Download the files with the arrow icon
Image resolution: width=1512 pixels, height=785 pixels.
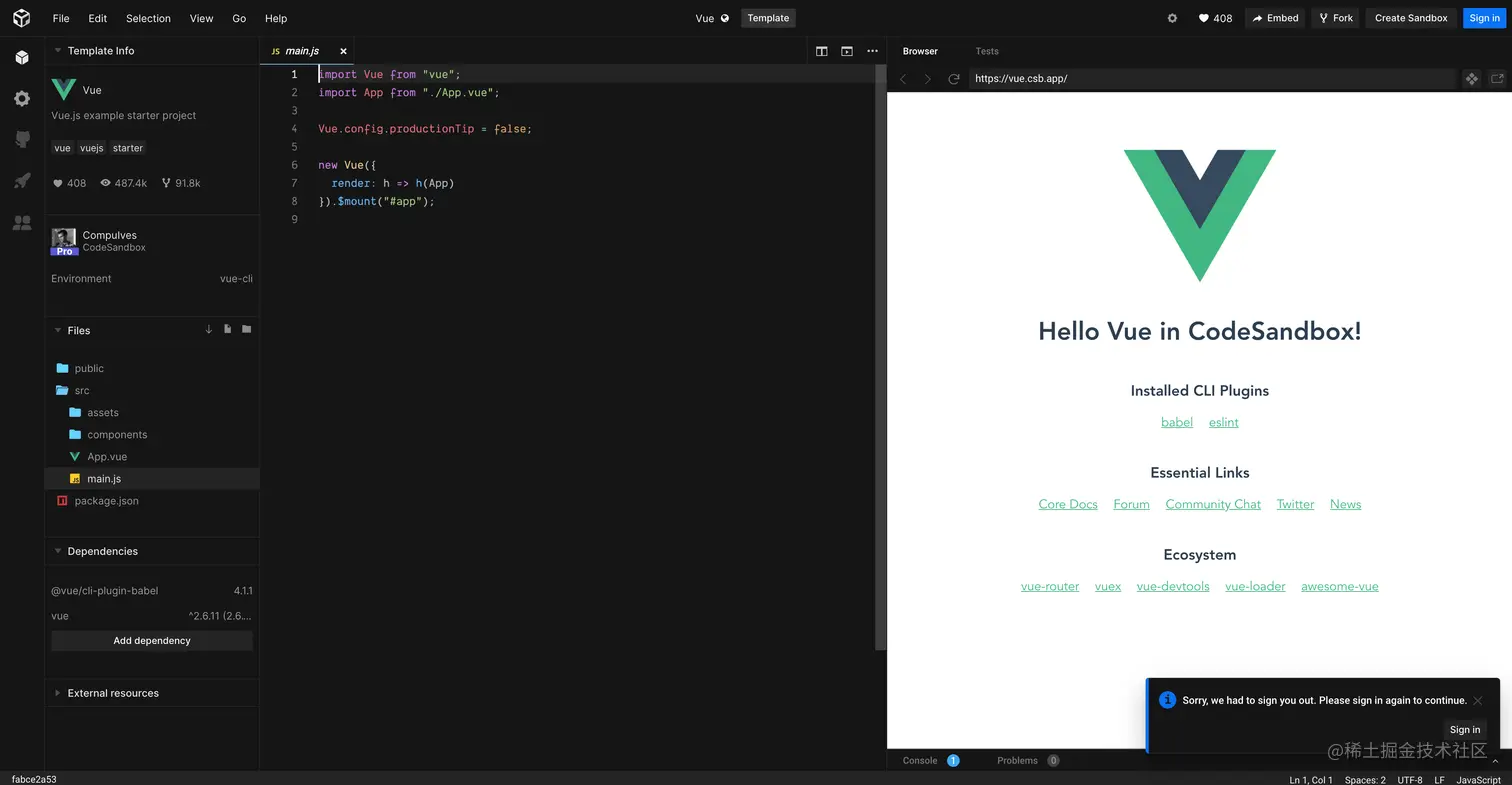[209, 329]
